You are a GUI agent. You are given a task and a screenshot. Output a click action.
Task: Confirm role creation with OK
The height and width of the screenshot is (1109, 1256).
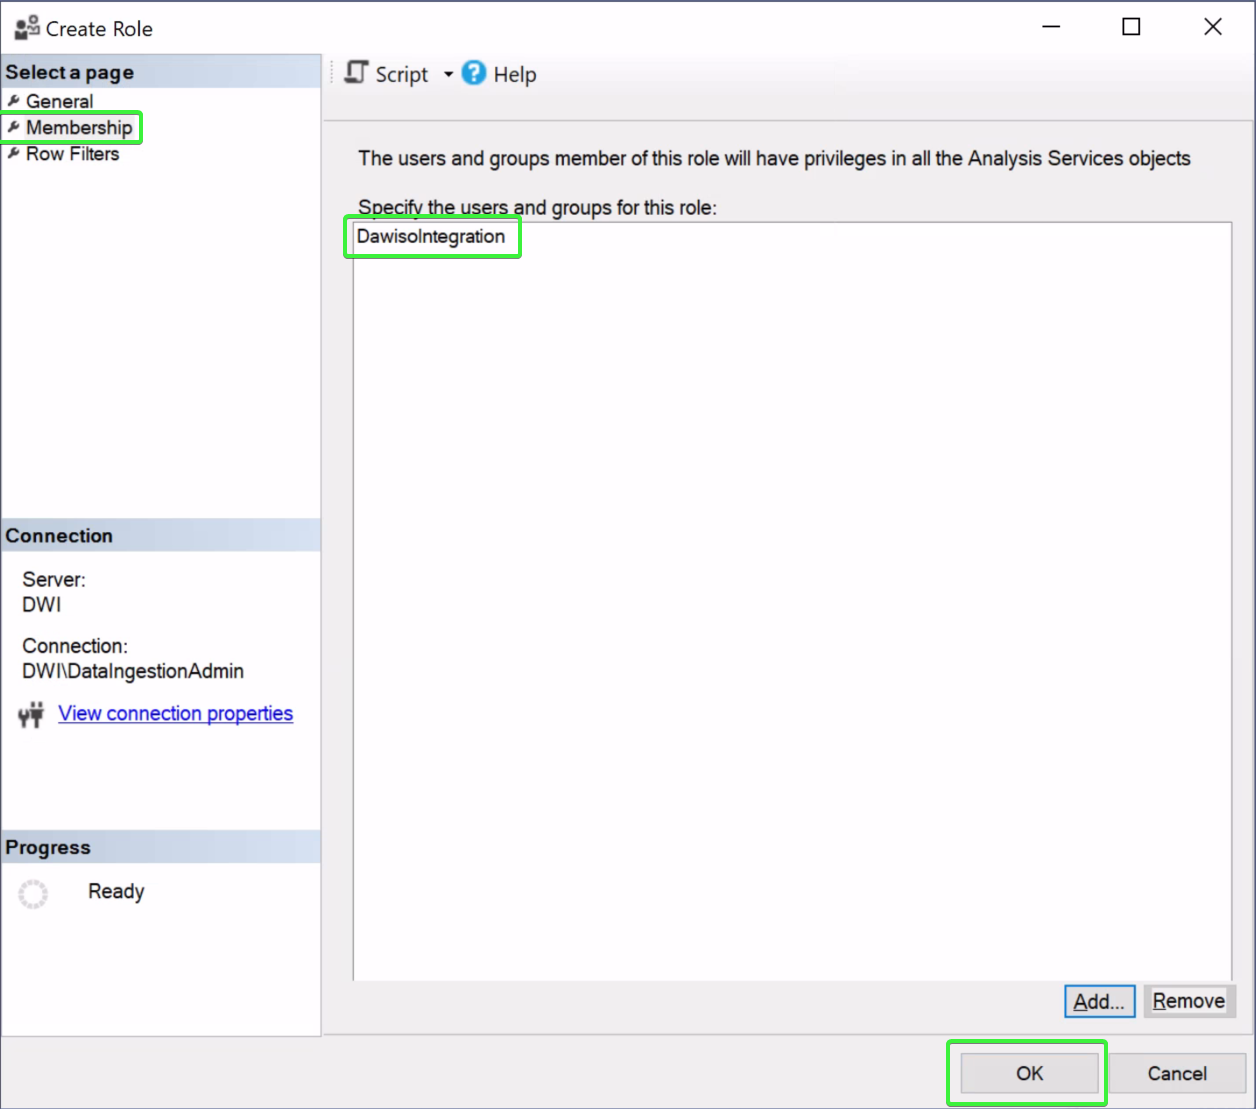click(1028, 1073)
